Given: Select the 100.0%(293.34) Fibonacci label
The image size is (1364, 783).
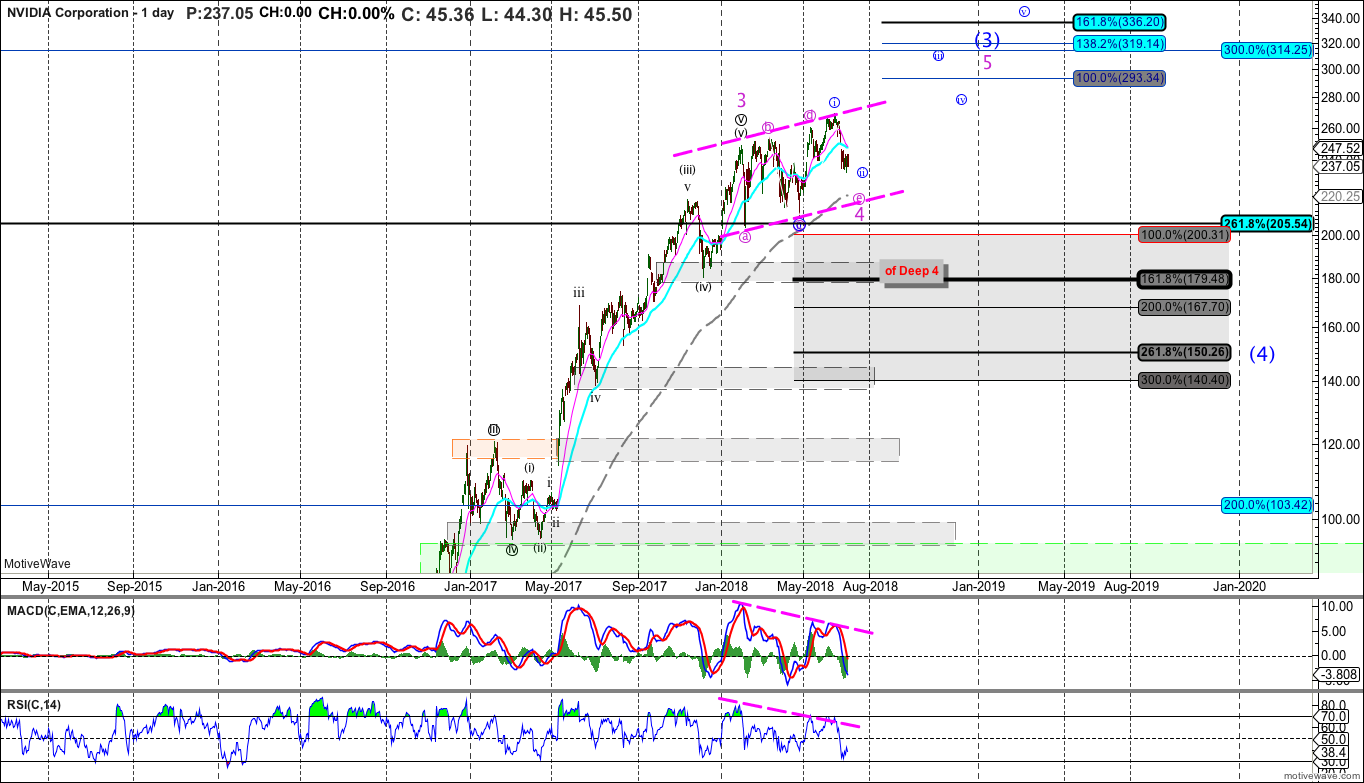Looking at the screenshot, I should 1120,78.
